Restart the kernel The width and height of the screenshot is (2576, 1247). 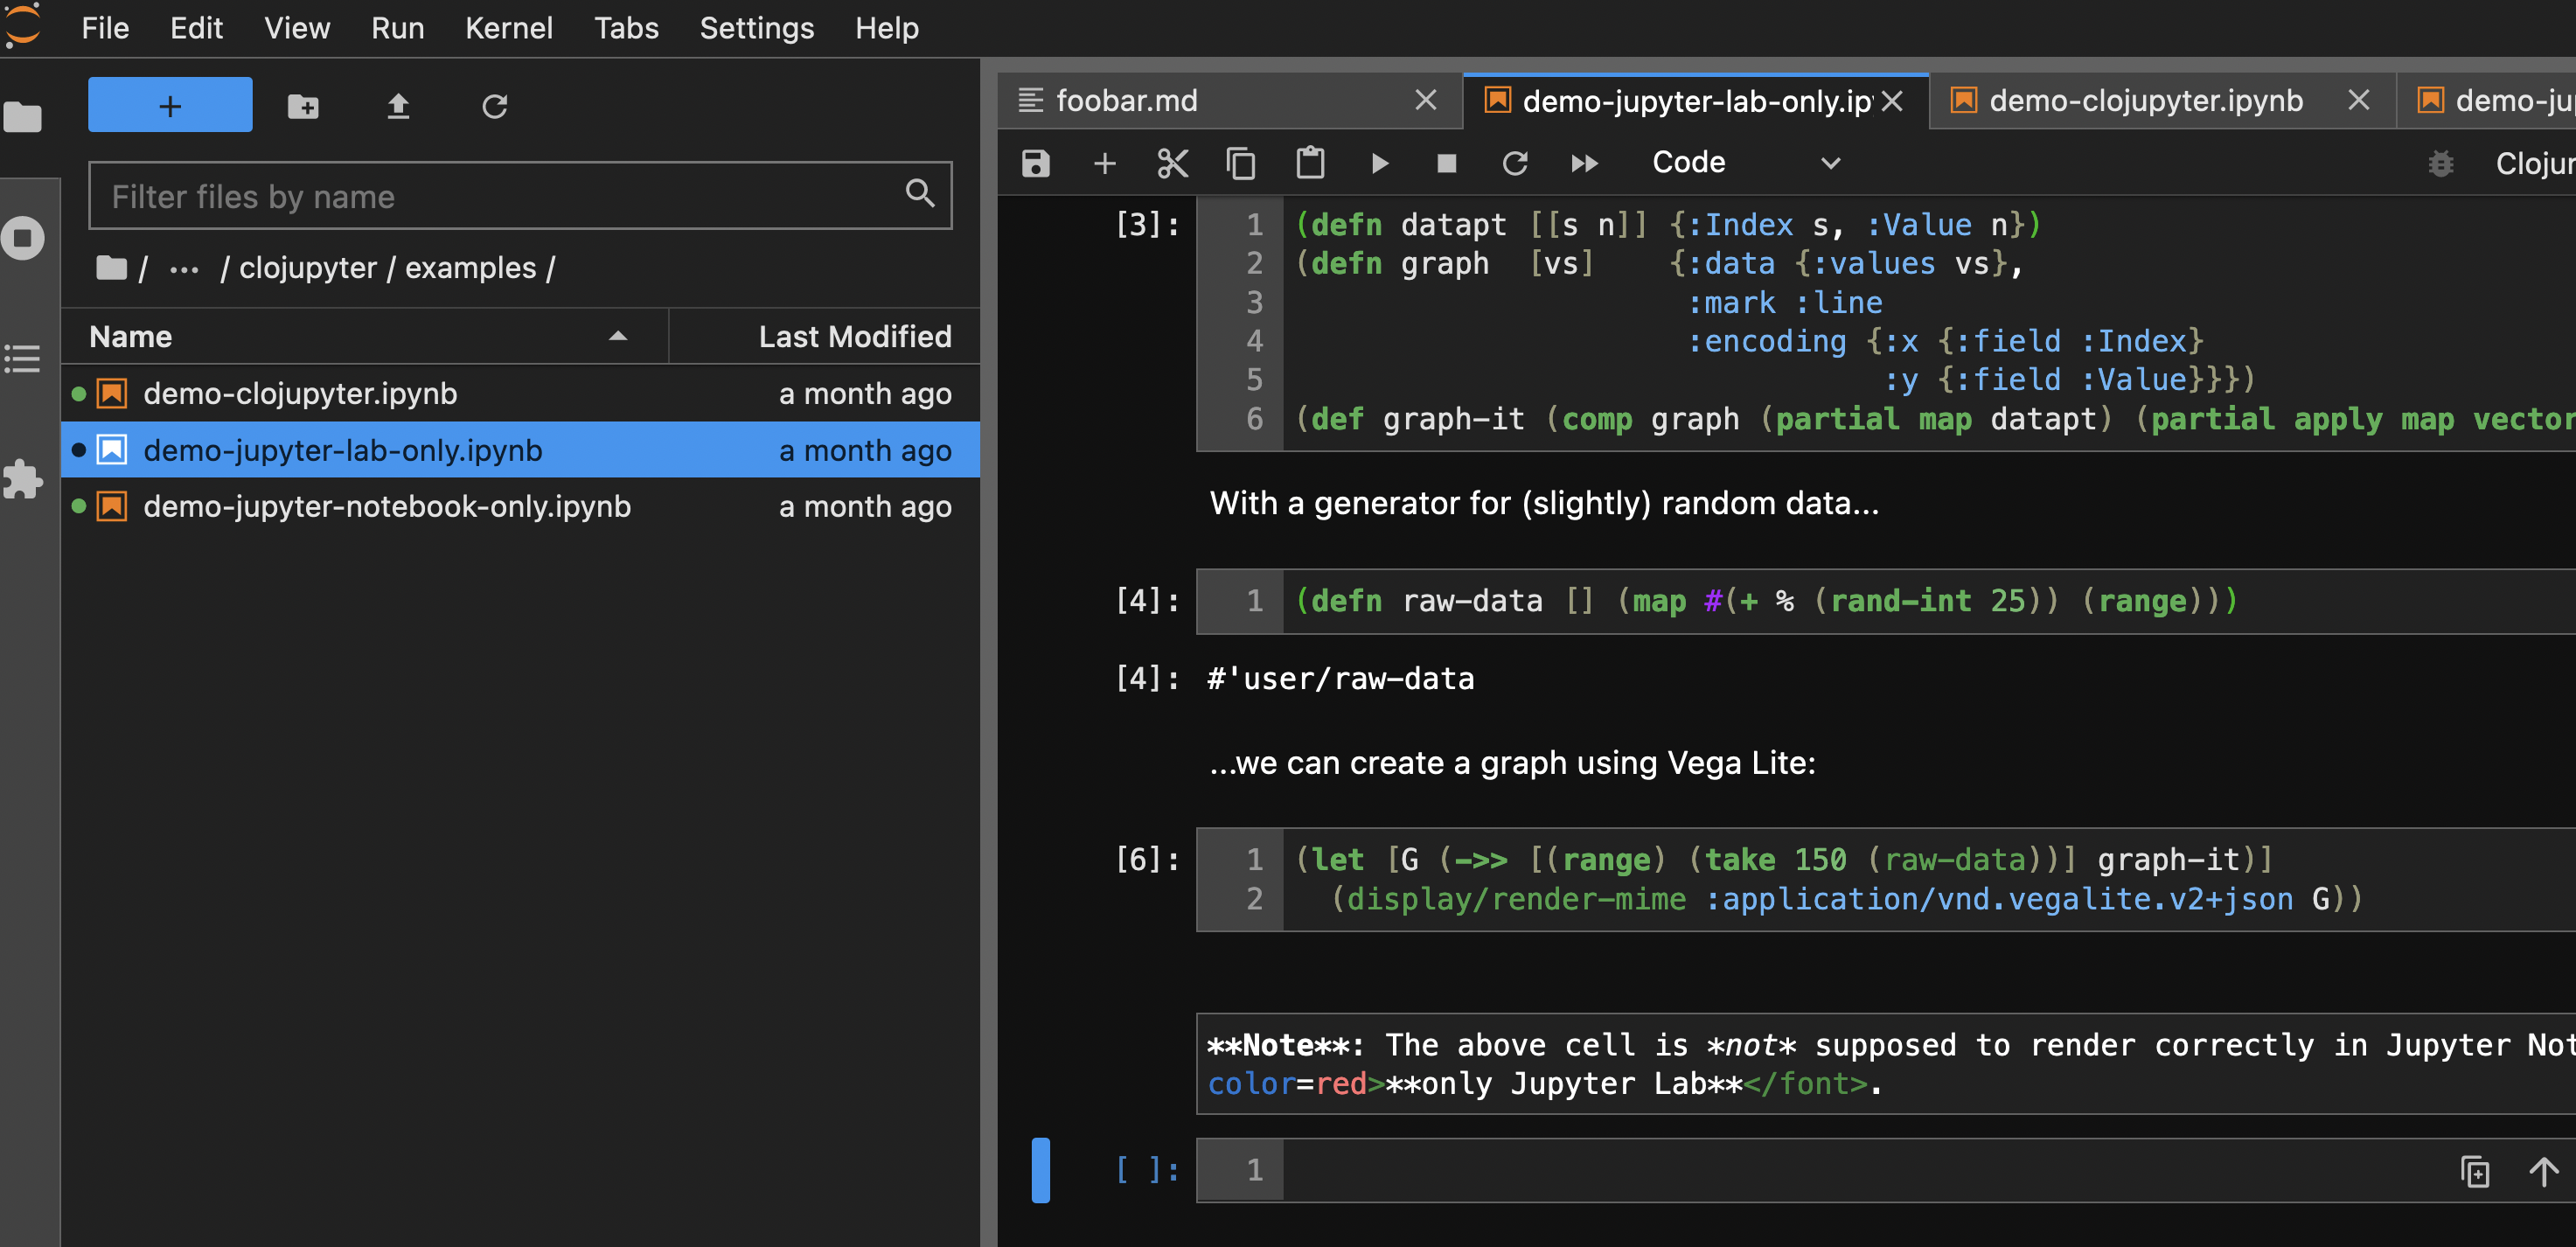pyautogui.click(x=1515, y=163)
